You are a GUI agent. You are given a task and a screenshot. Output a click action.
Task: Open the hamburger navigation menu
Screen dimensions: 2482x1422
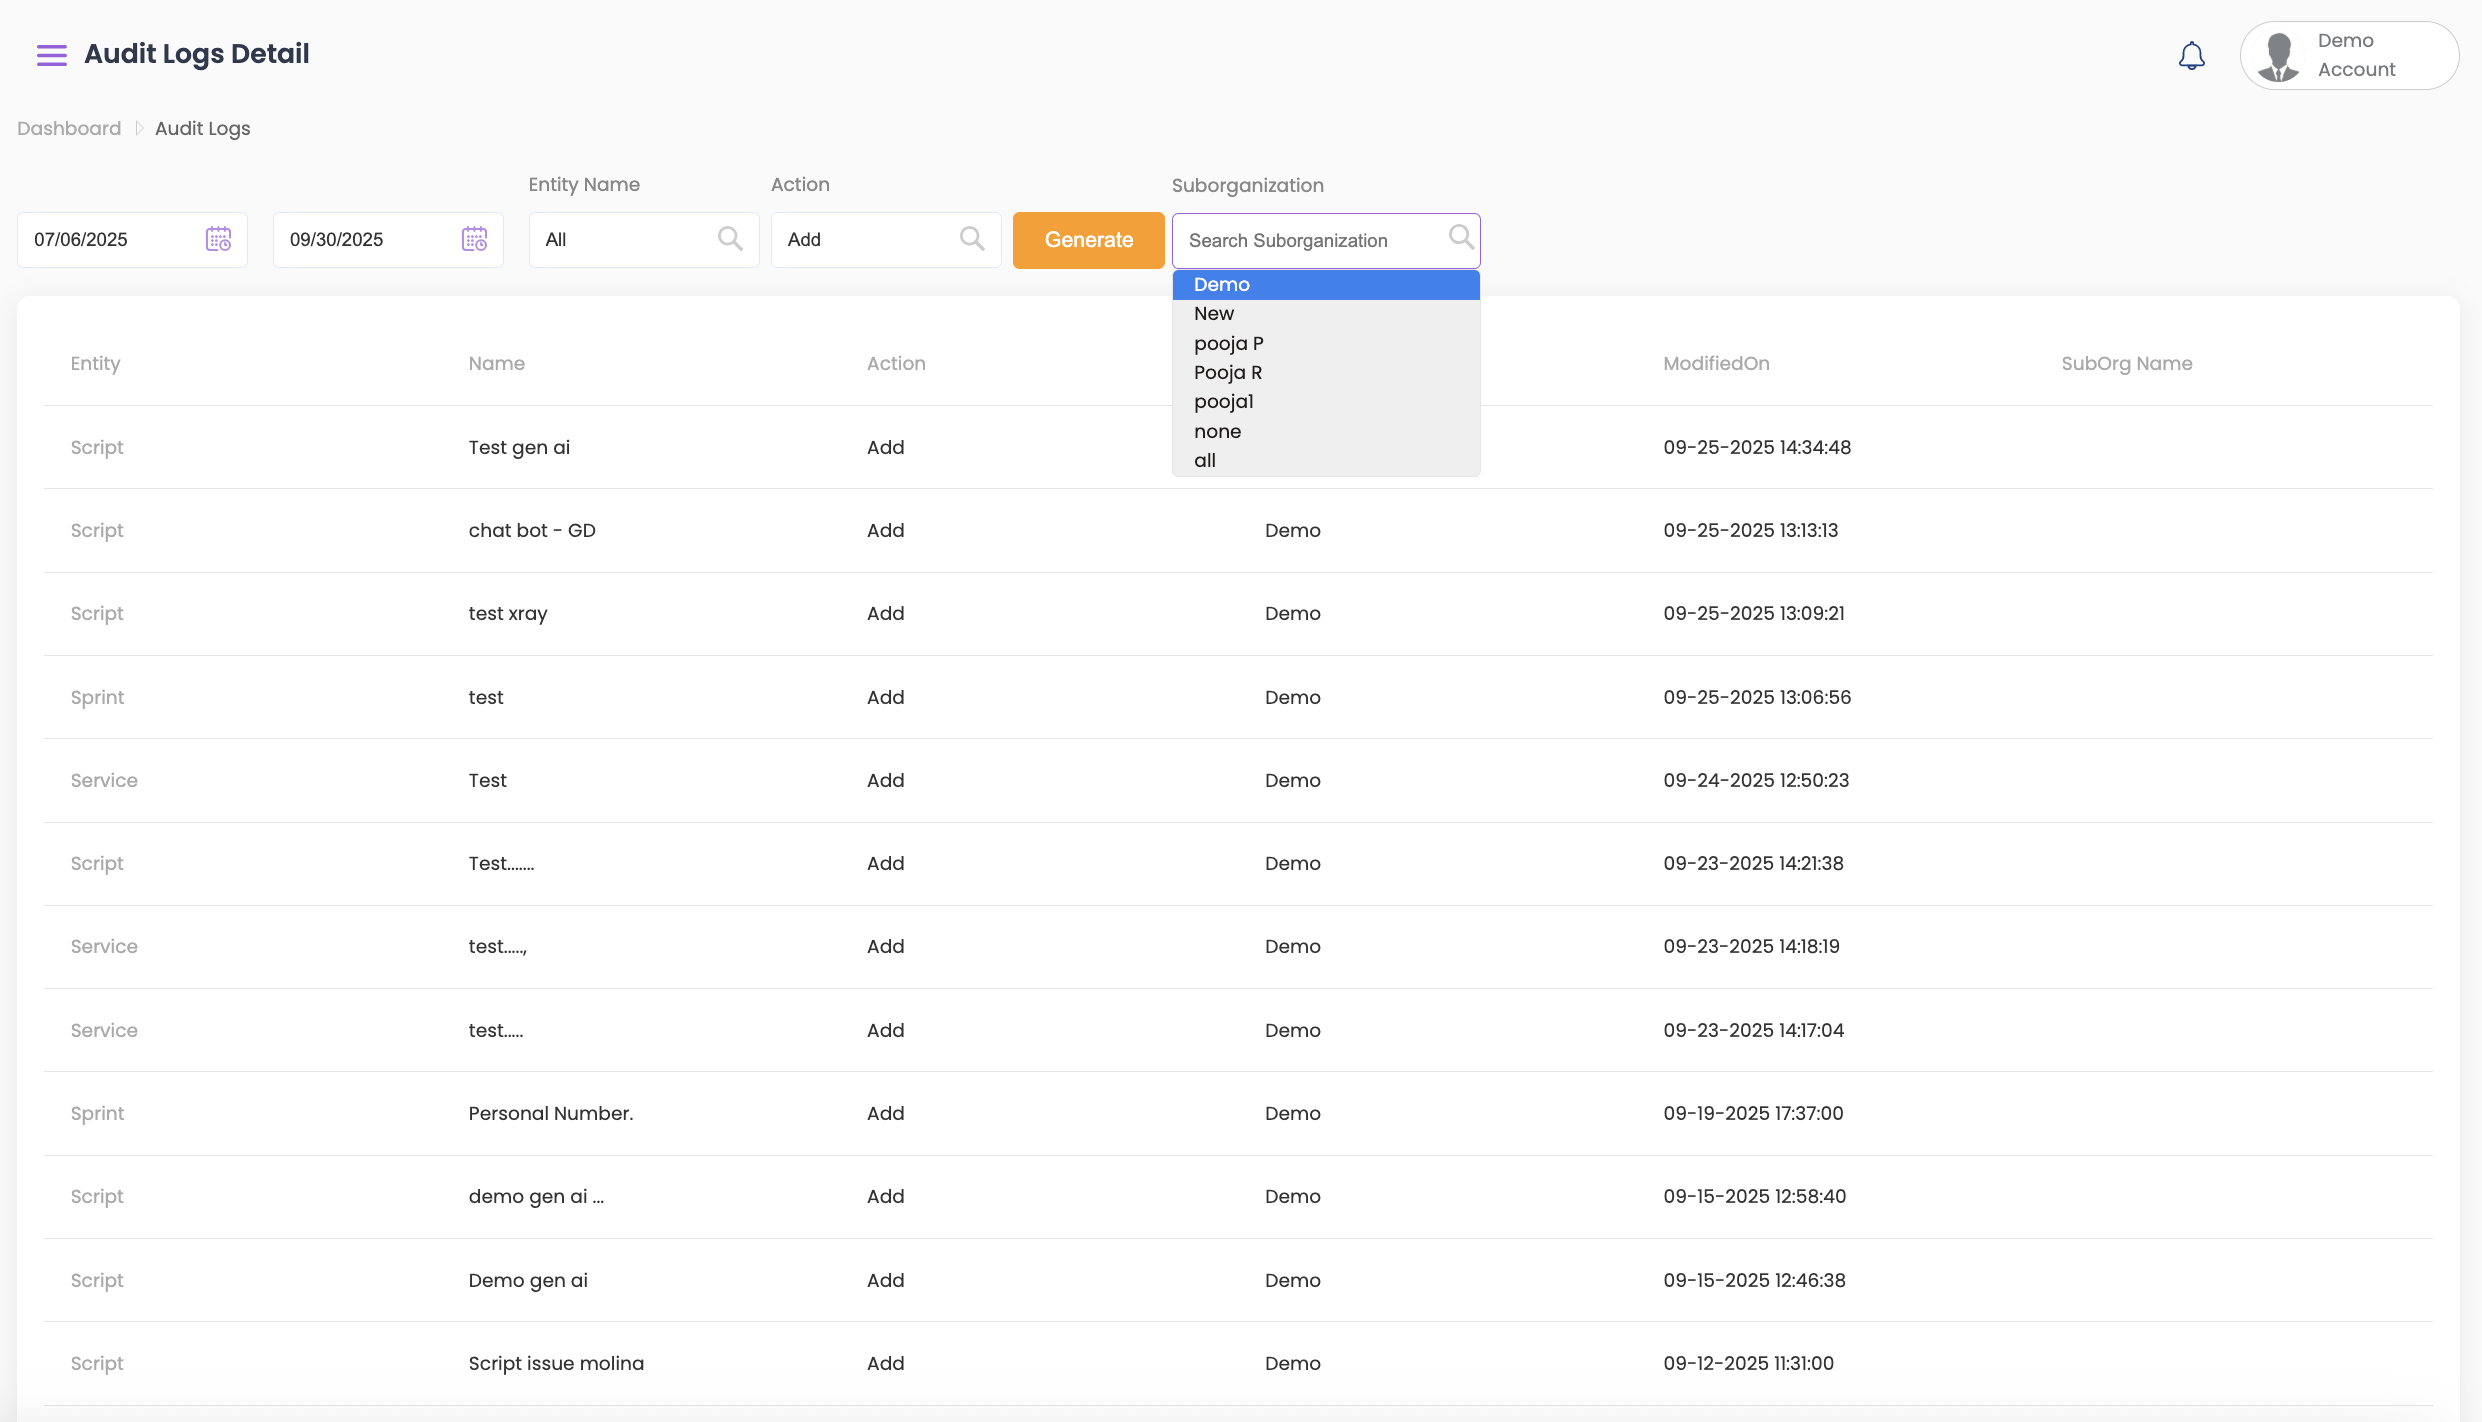click(52, 55)
